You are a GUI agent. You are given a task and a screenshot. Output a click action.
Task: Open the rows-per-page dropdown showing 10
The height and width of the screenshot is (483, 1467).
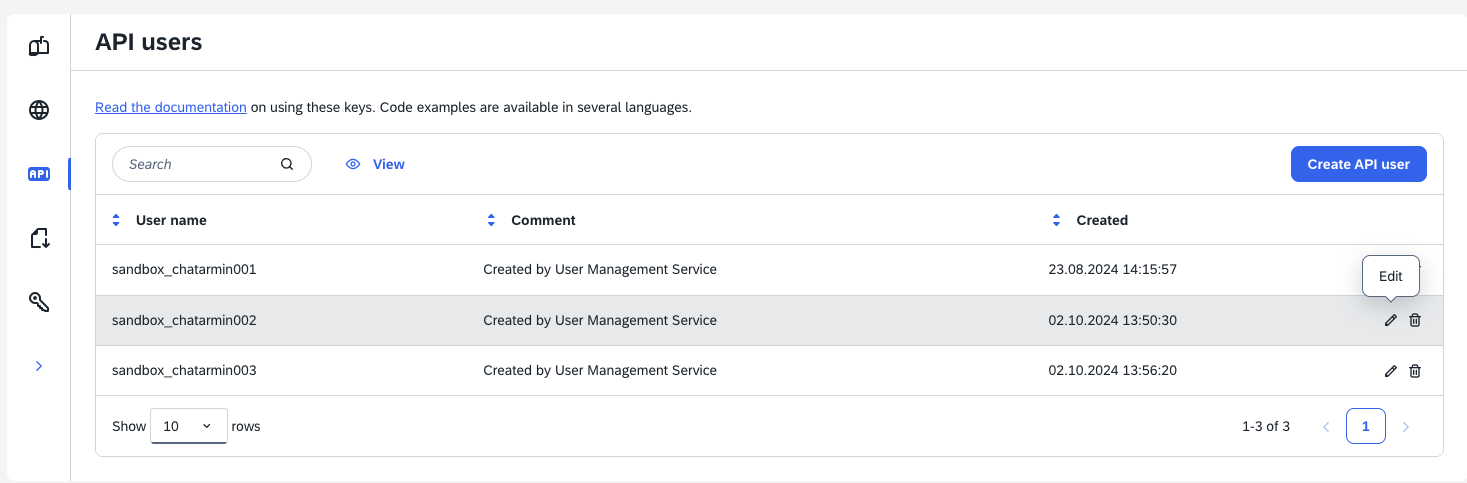click(x=188, y=426)
